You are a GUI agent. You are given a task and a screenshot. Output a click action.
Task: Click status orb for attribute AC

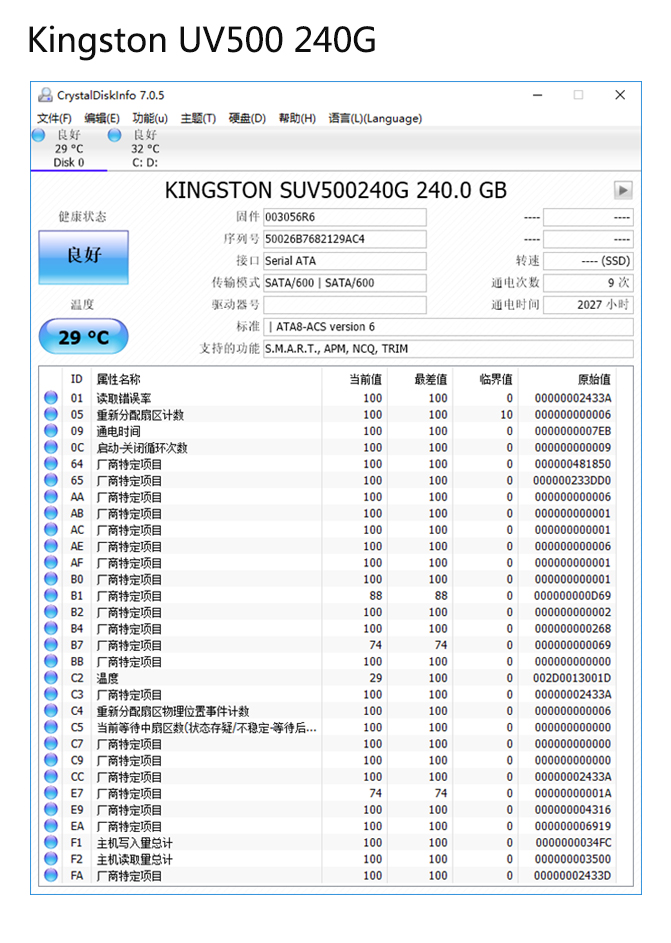click(51, 529)
